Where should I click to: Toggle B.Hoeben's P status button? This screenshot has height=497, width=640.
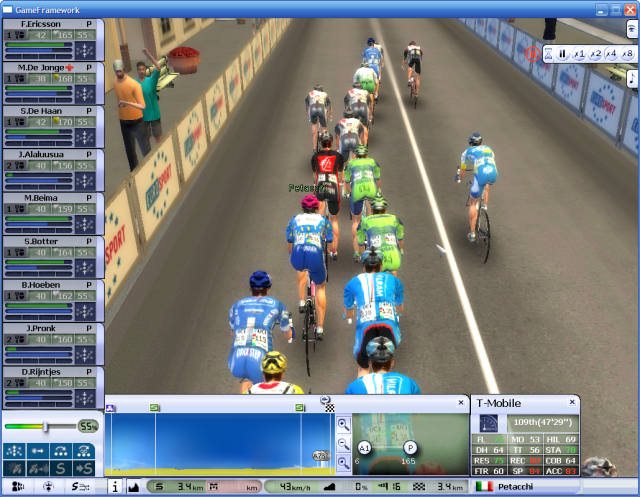click(89, 284)
